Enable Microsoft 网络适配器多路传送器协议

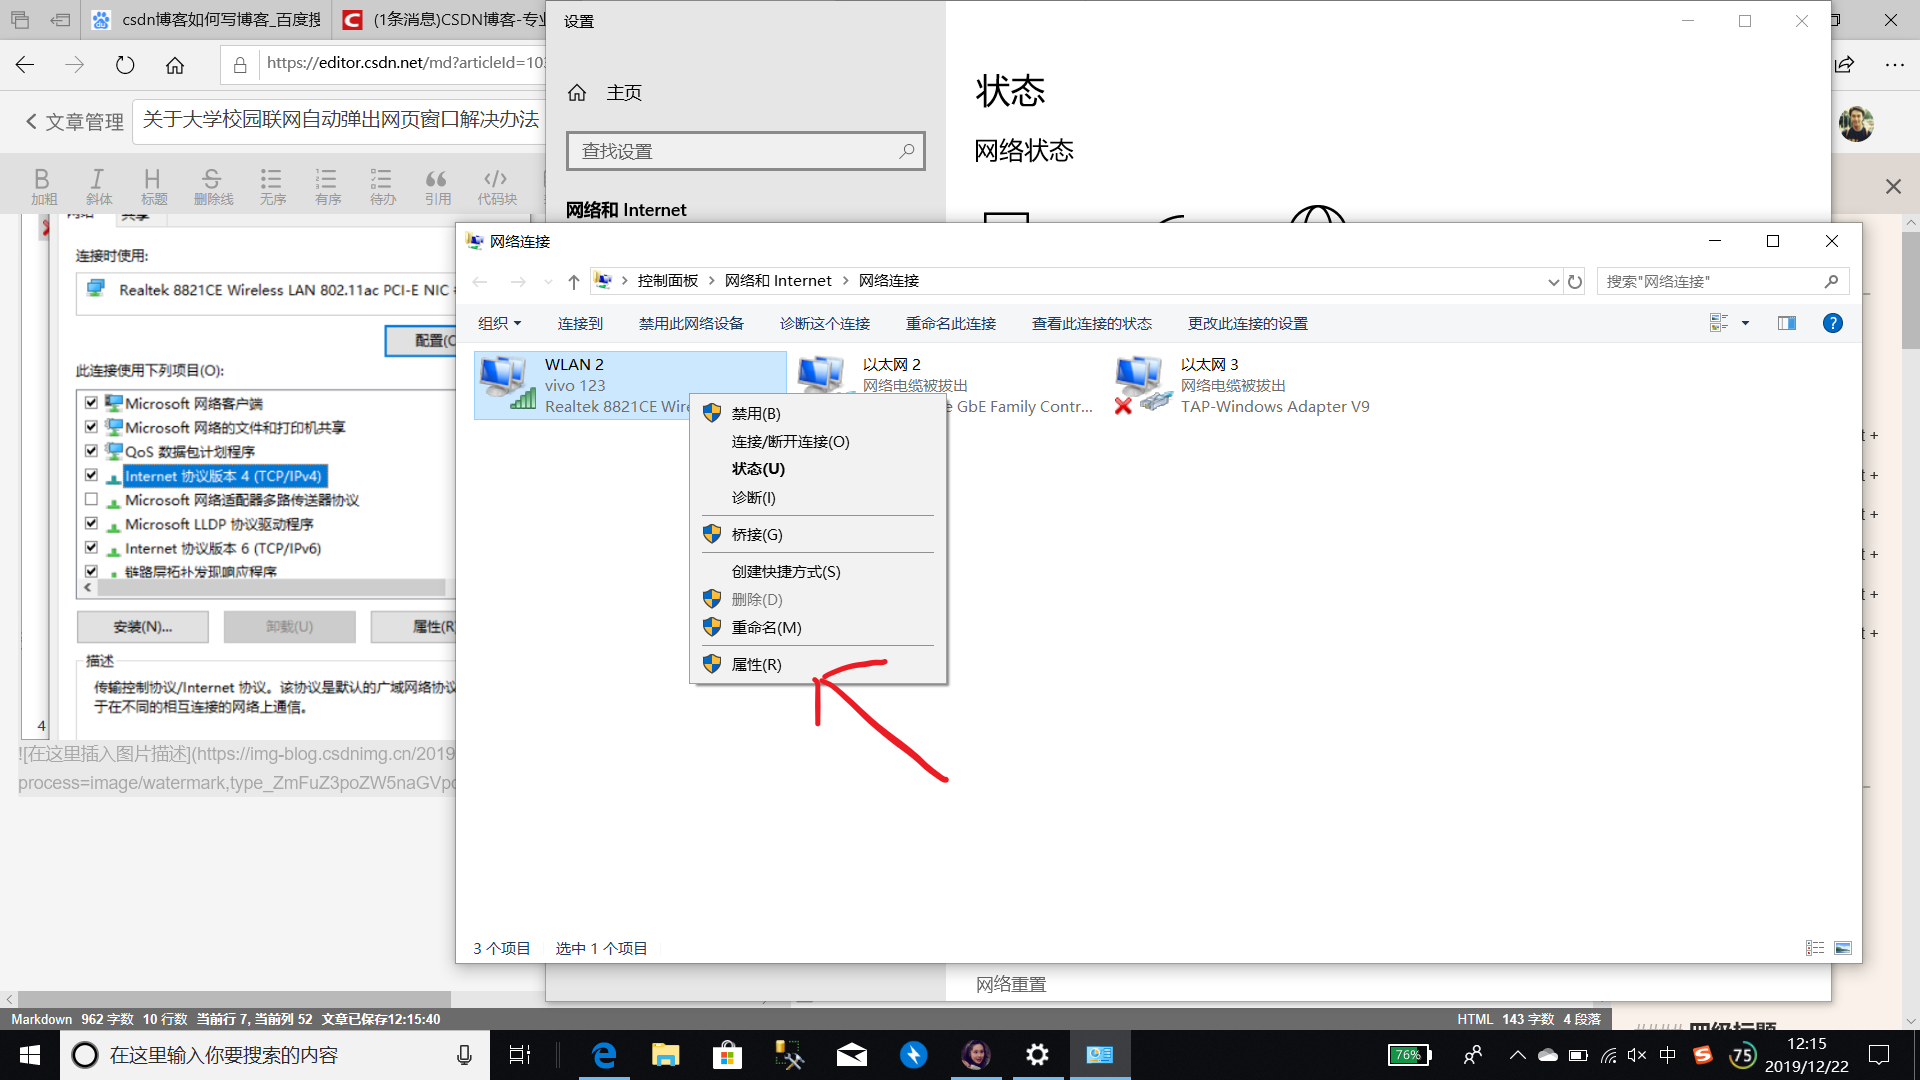[91, 500]
